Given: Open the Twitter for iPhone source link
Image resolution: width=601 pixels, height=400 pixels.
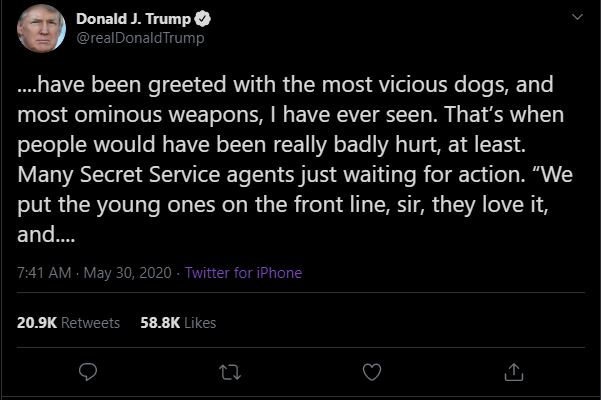Looking at the screenshot, I should (x=243, y=273).
